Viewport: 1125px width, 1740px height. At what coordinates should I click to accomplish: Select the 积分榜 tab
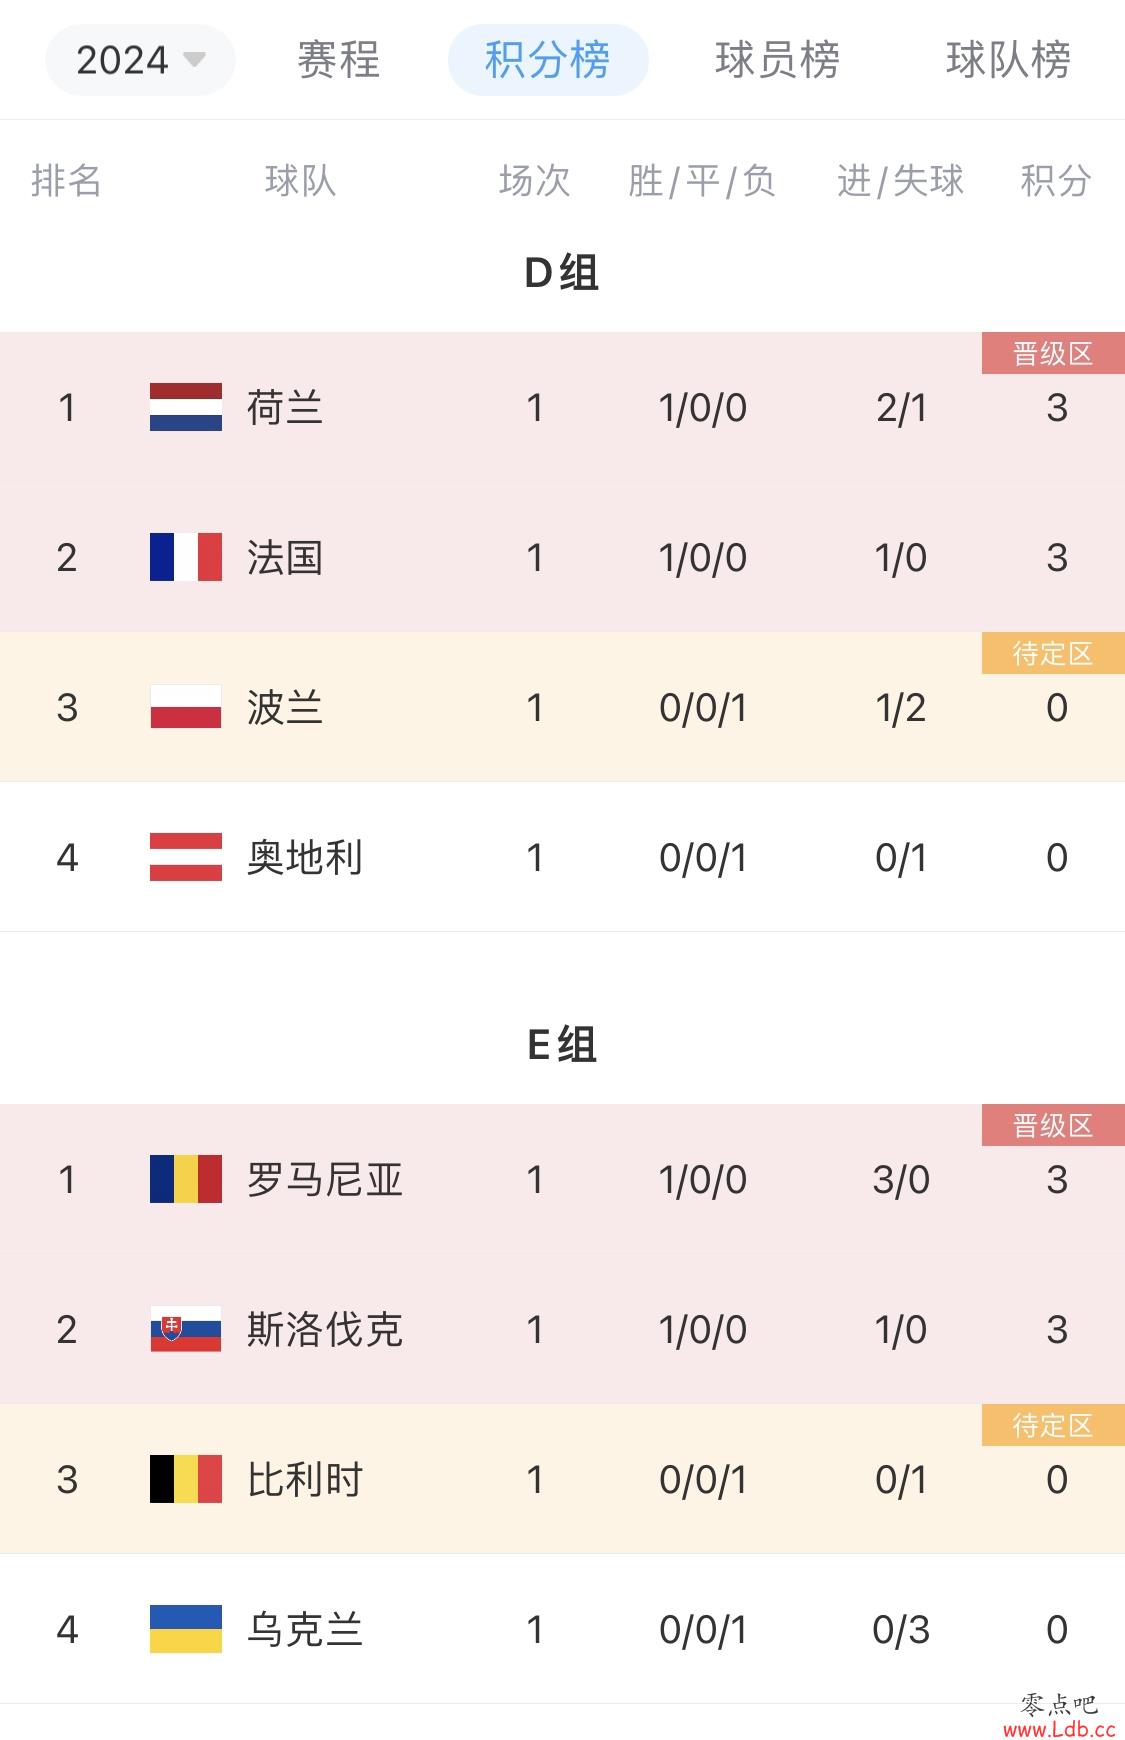tap(548, 60)
